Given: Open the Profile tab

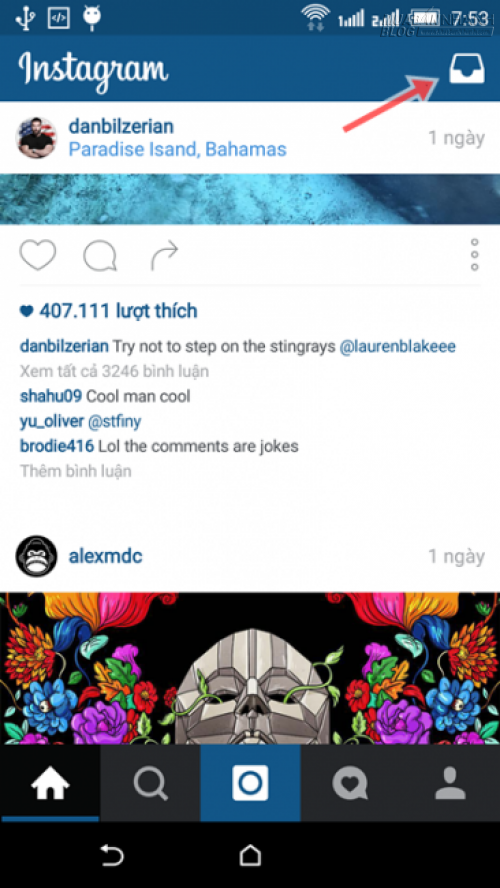Looking at the screenshot, I should pos(450,783).
